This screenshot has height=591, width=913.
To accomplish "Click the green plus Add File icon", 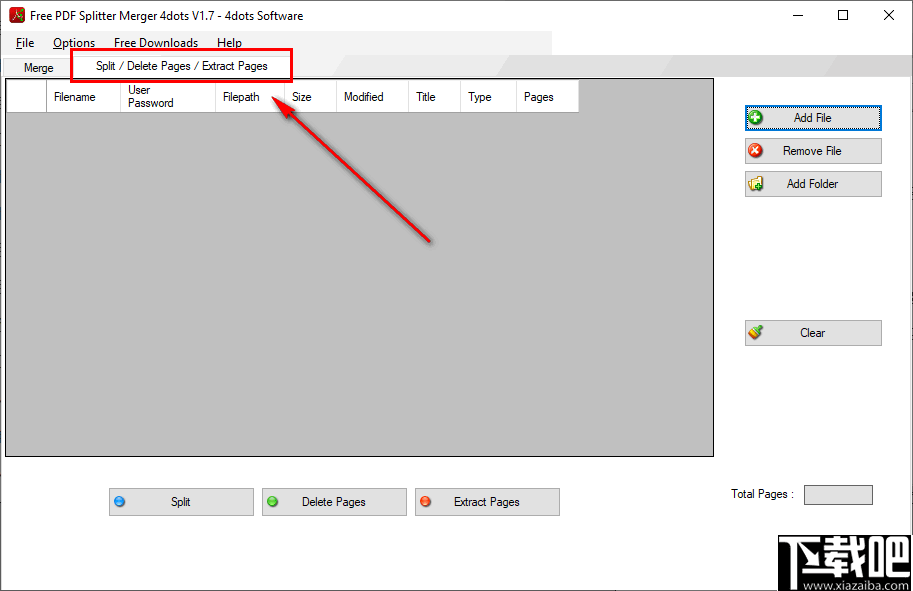I will point(758,117).
